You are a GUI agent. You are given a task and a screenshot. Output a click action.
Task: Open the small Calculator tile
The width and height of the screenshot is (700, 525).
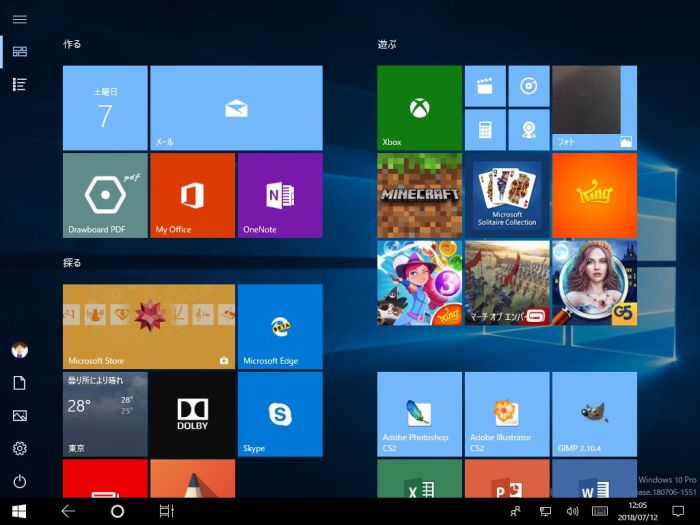484,130
